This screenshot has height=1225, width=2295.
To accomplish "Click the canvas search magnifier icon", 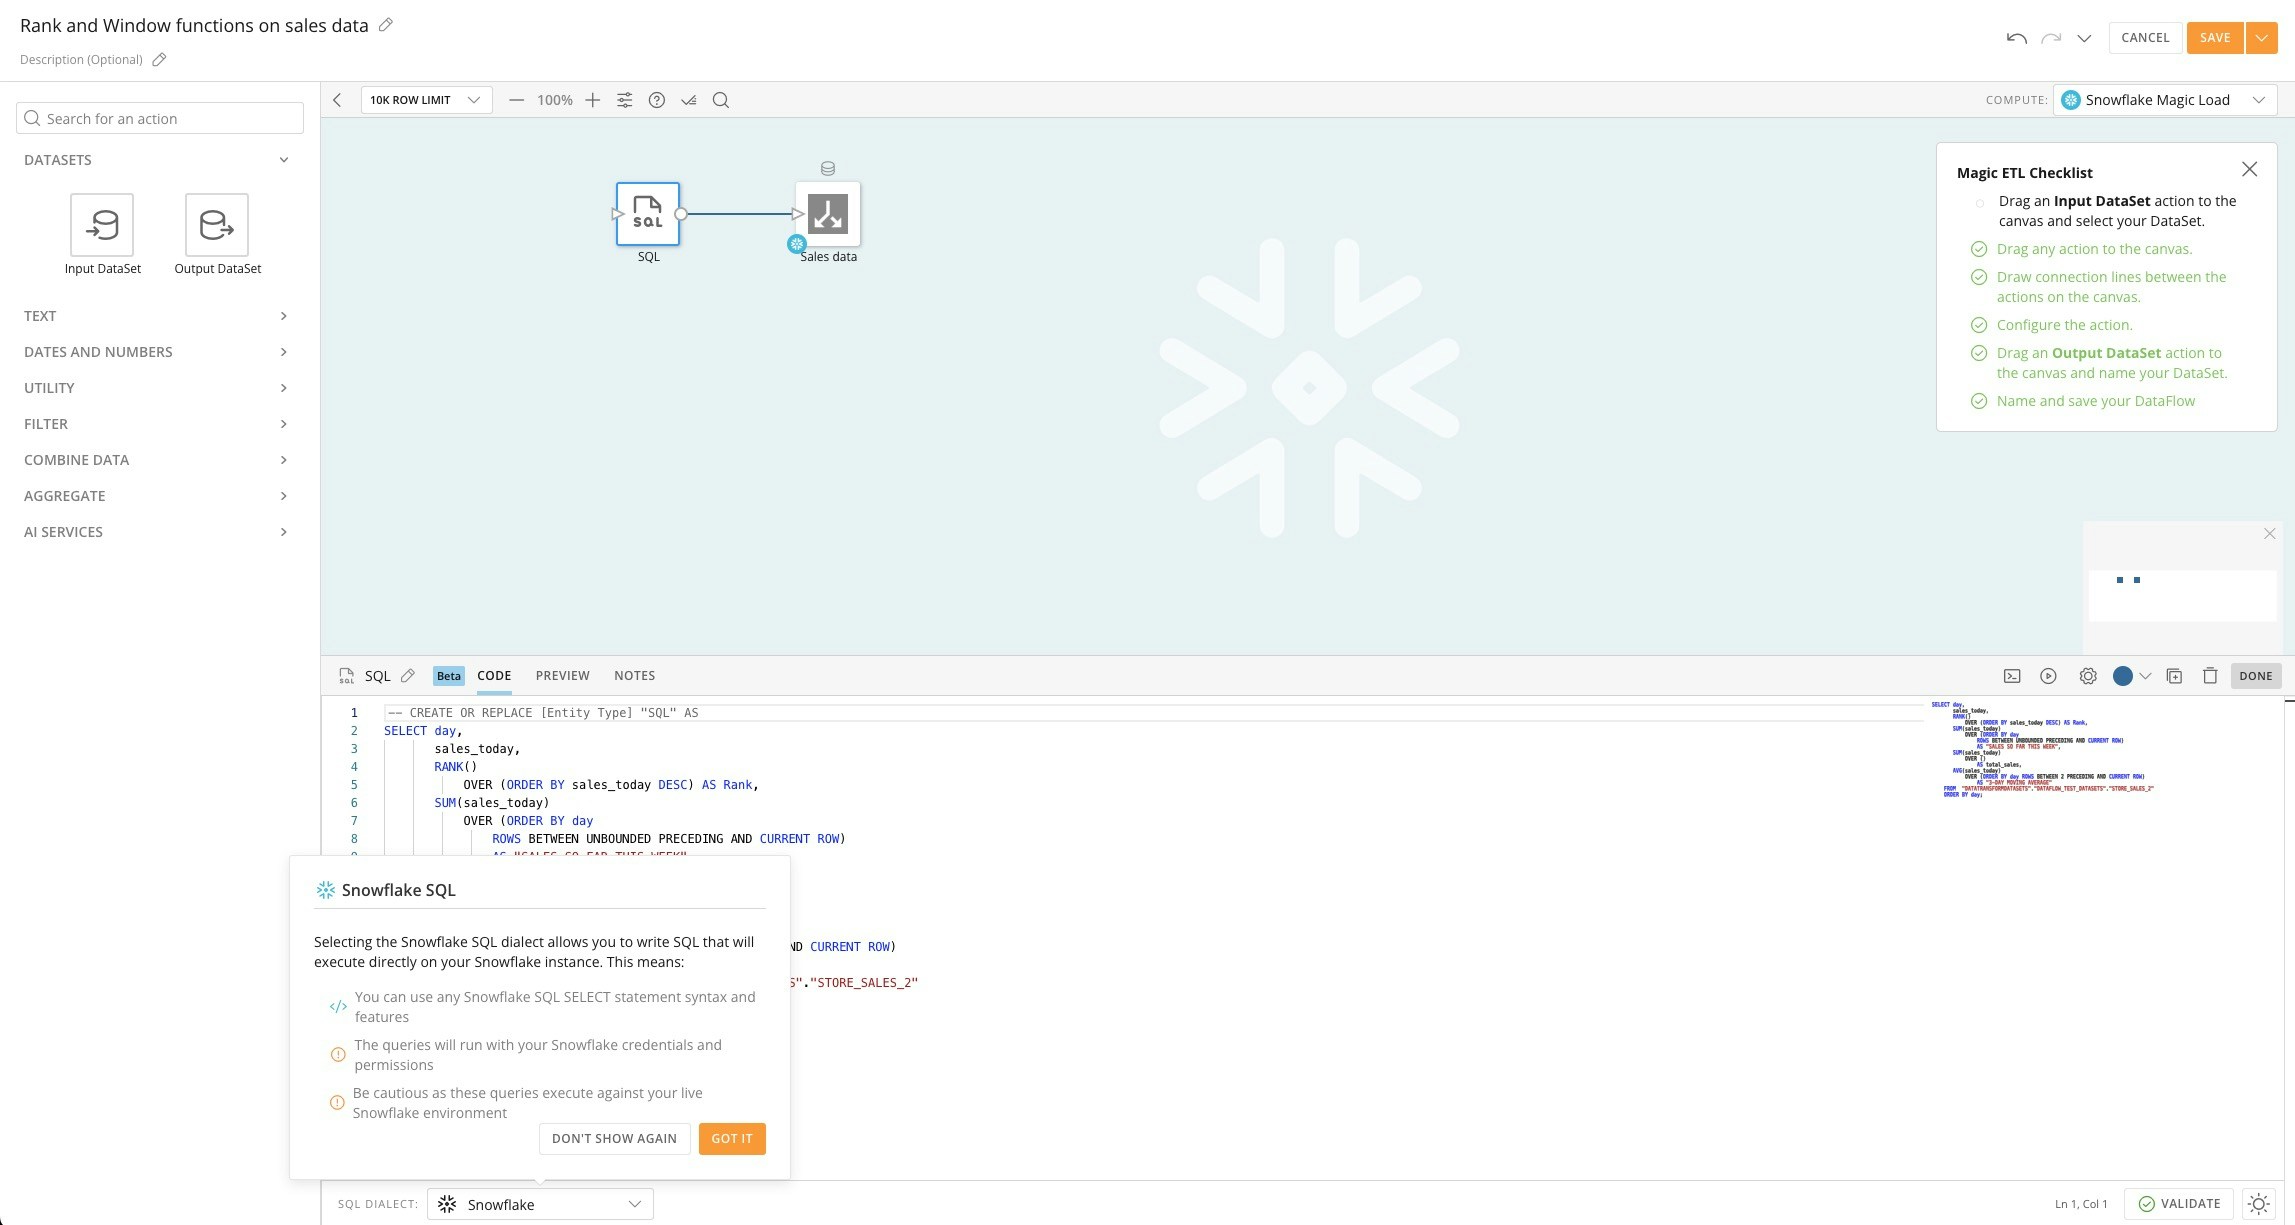I will [720, 100].
